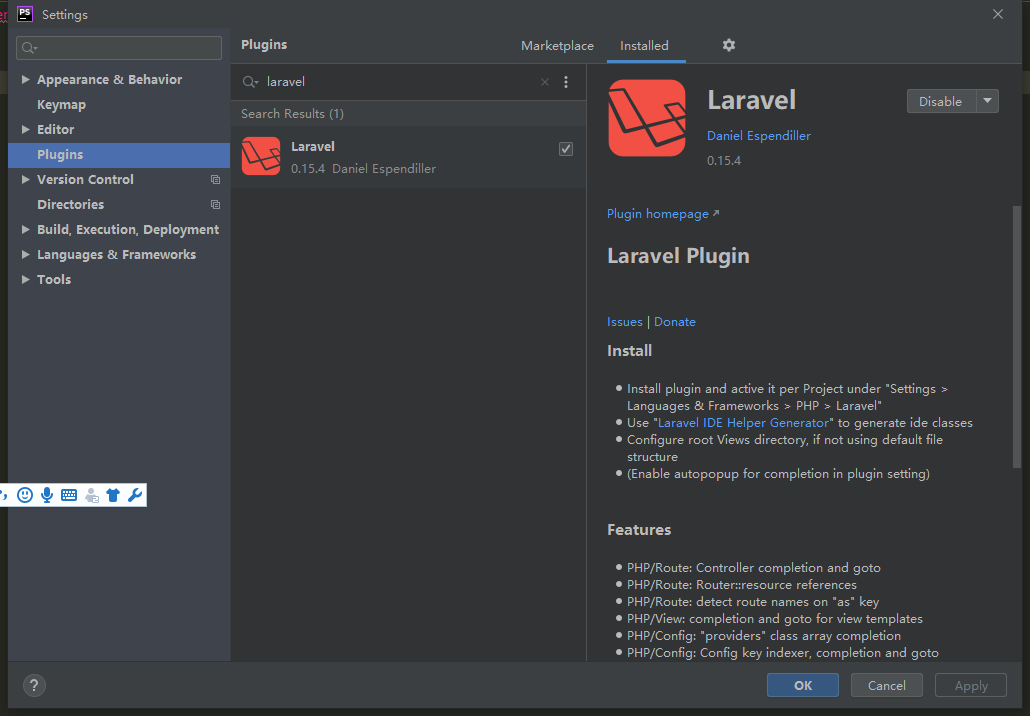Screen dimensions: 1030x716
Task: Click the three-dot options icon beside plugin search
Action: click(566, 82)
